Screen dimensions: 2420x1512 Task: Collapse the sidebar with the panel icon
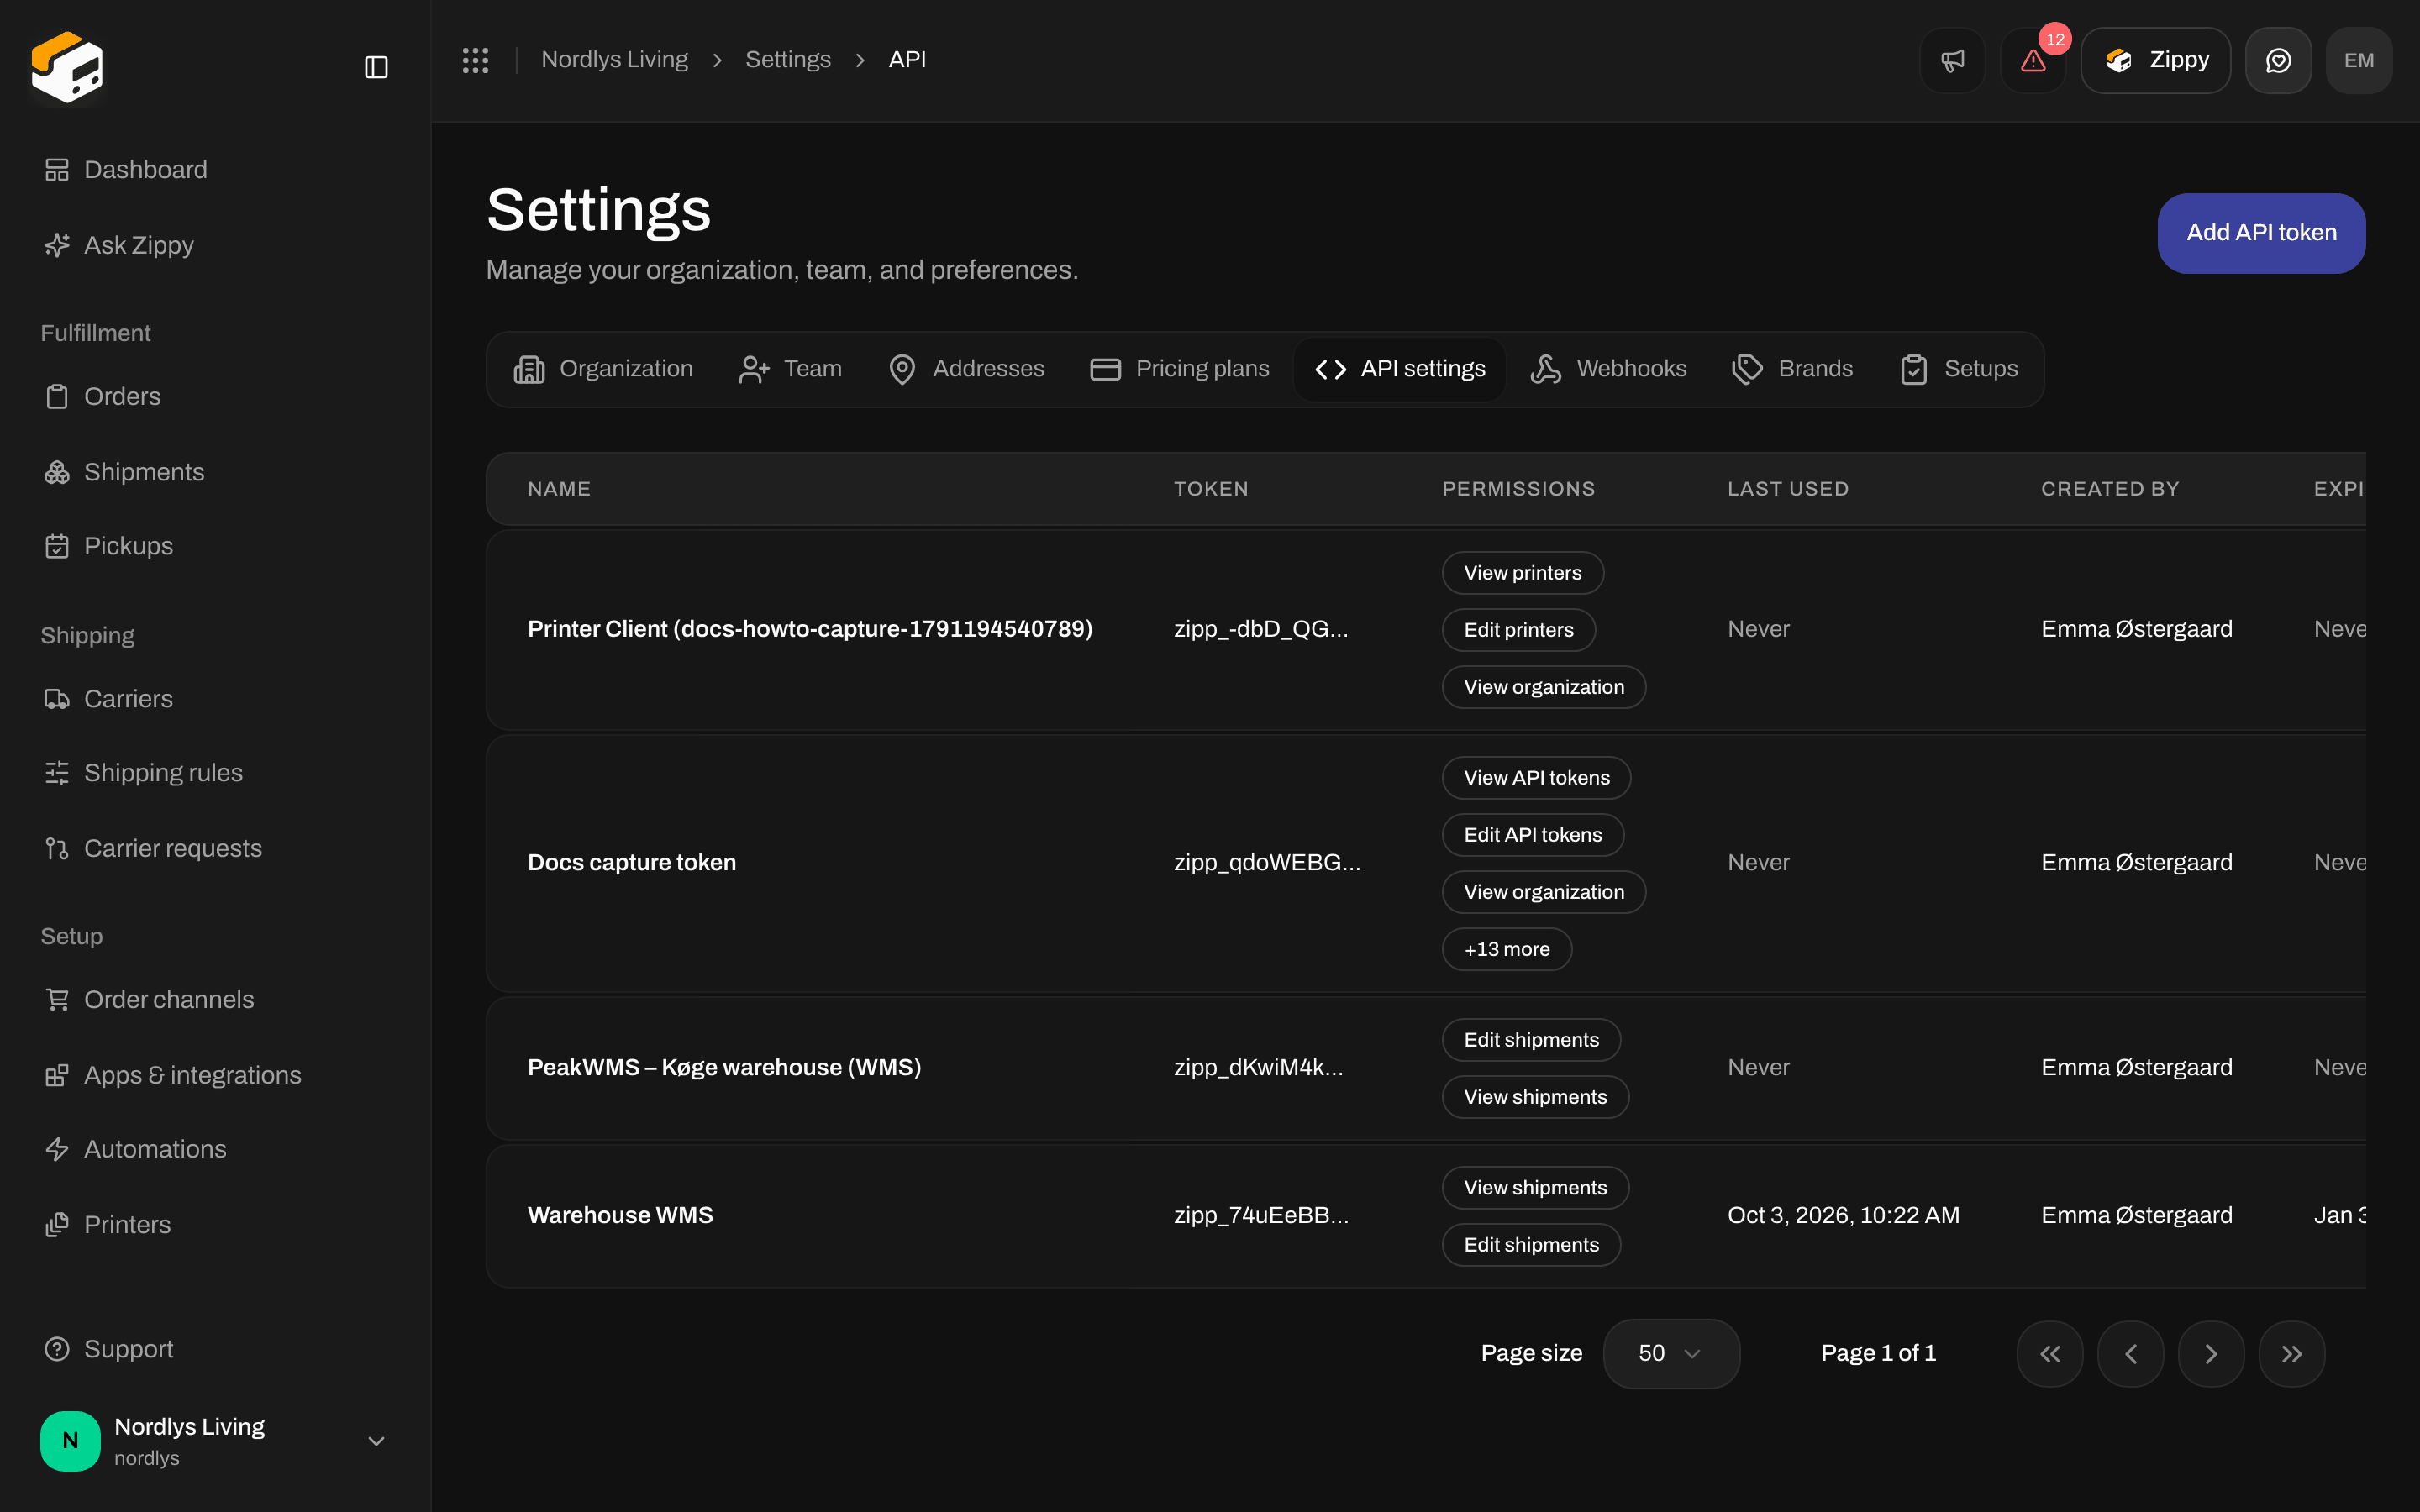click(376, 67)
